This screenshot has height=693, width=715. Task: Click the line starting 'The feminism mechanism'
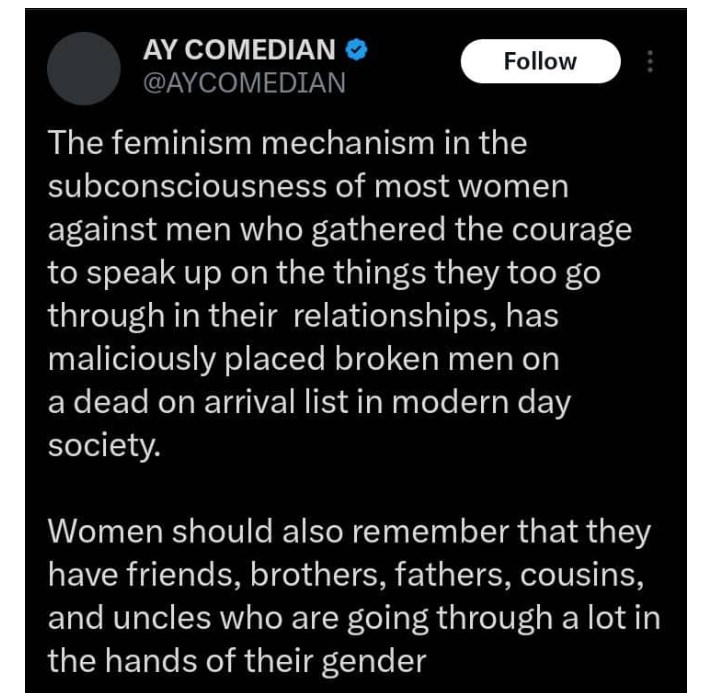(287, 143)
